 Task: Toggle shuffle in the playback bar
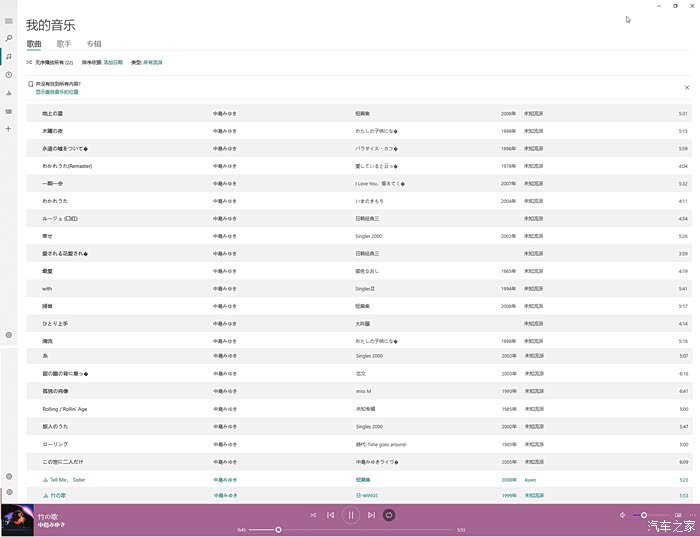point(313,515)
